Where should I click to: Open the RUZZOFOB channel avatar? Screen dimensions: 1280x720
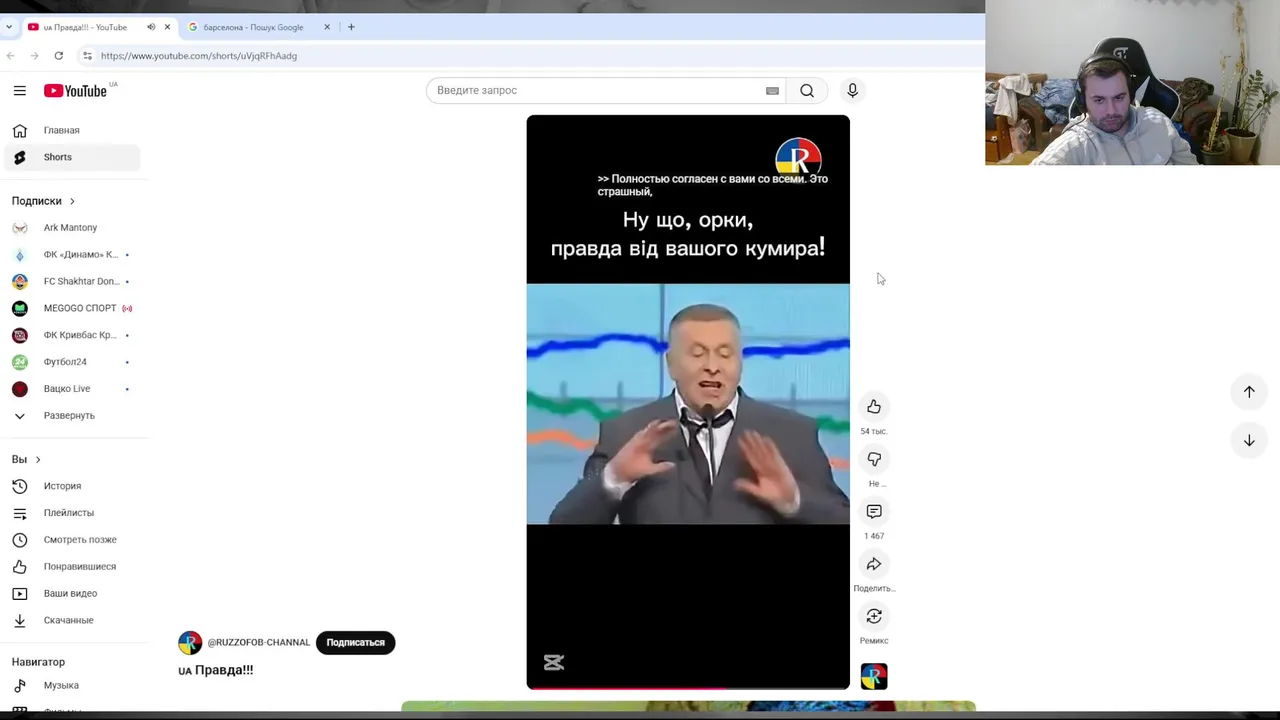190,643
